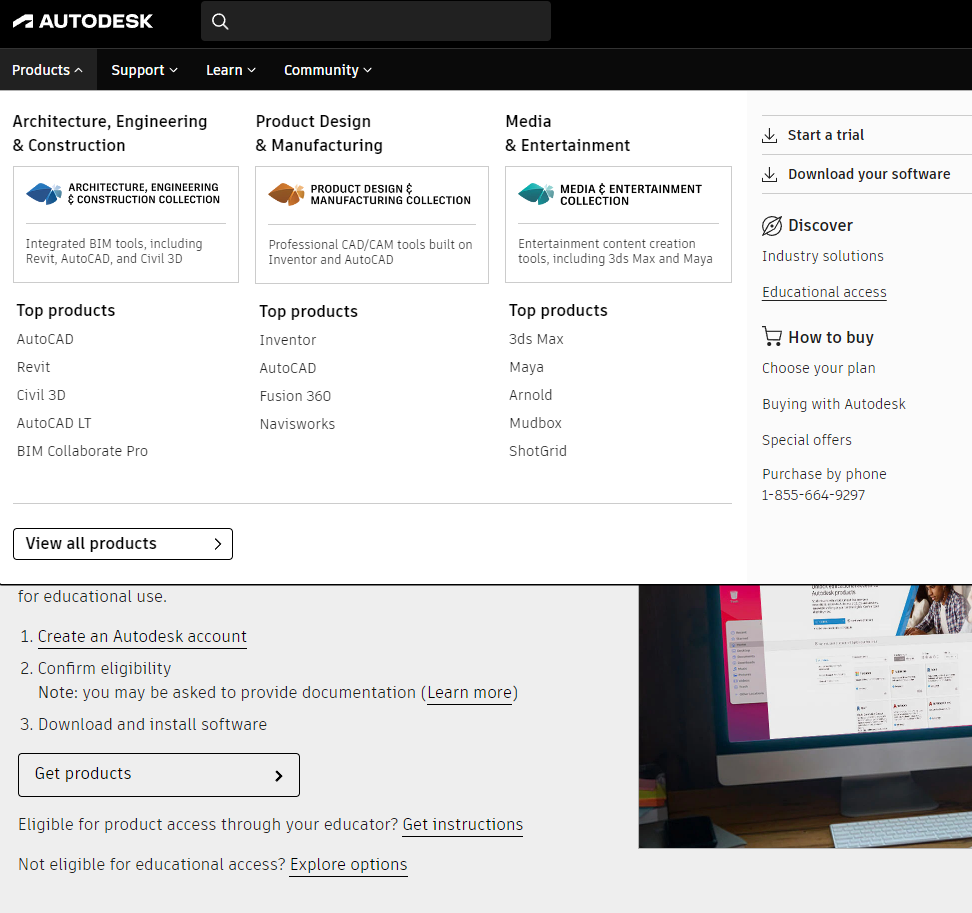The image size is (972, 913).
Task: Open BIM Collaborate Pro
Action: pyautogui.click(x=82, y=451)
